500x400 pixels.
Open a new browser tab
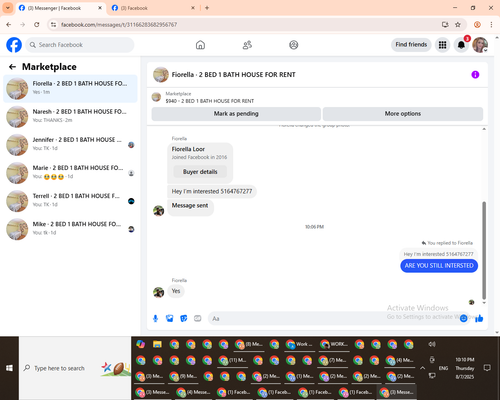pos(207,8)
